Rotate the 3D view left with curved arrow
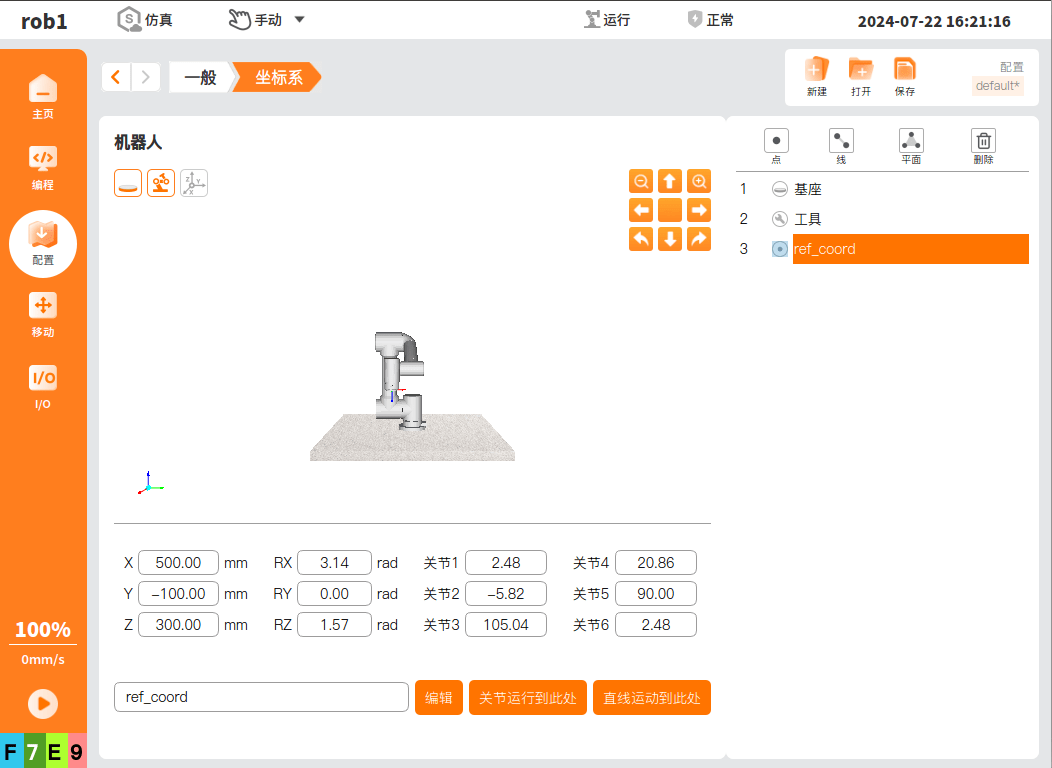The image size is (1052, 768). click(x=641, y=239)
